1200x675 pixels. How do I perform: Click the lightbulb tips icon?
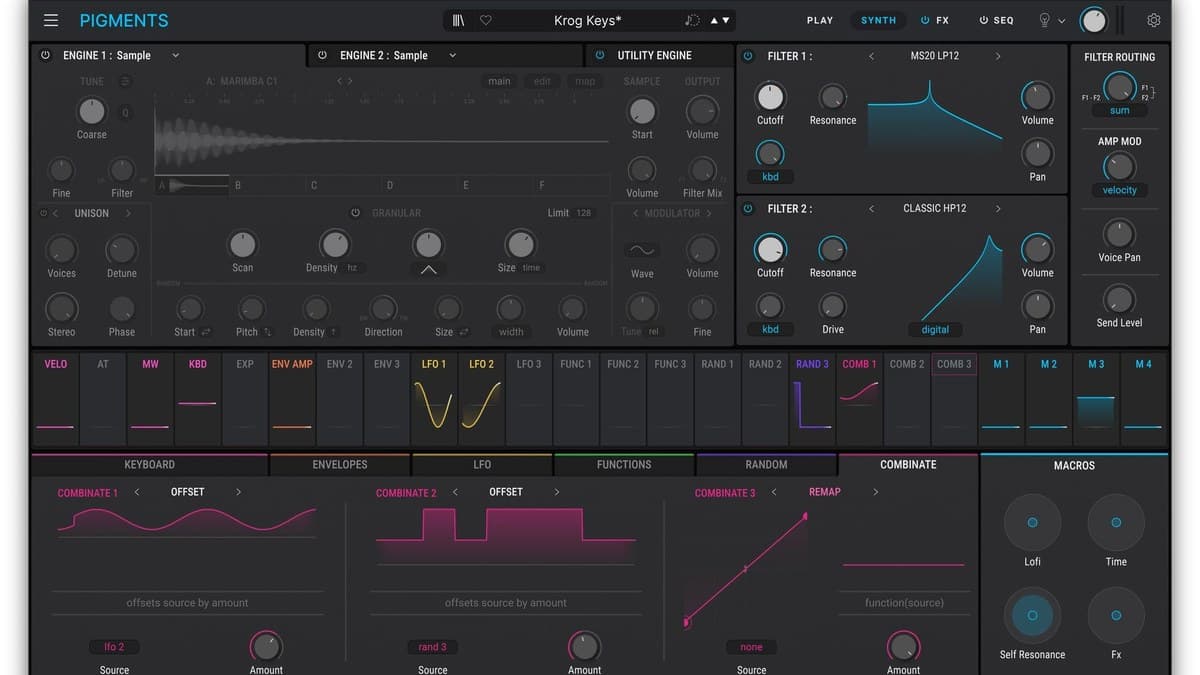(x=1045, y=20)
